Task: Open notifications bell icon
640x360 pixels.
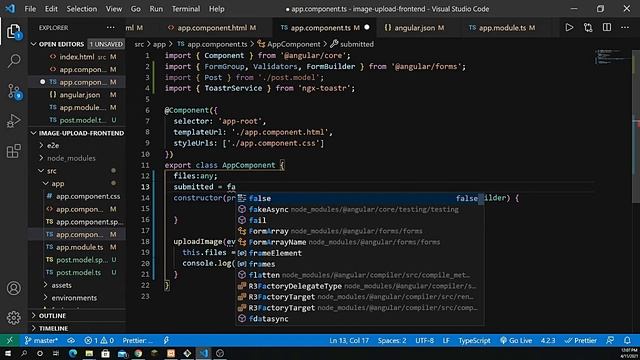Action: [x=627, y=340]
